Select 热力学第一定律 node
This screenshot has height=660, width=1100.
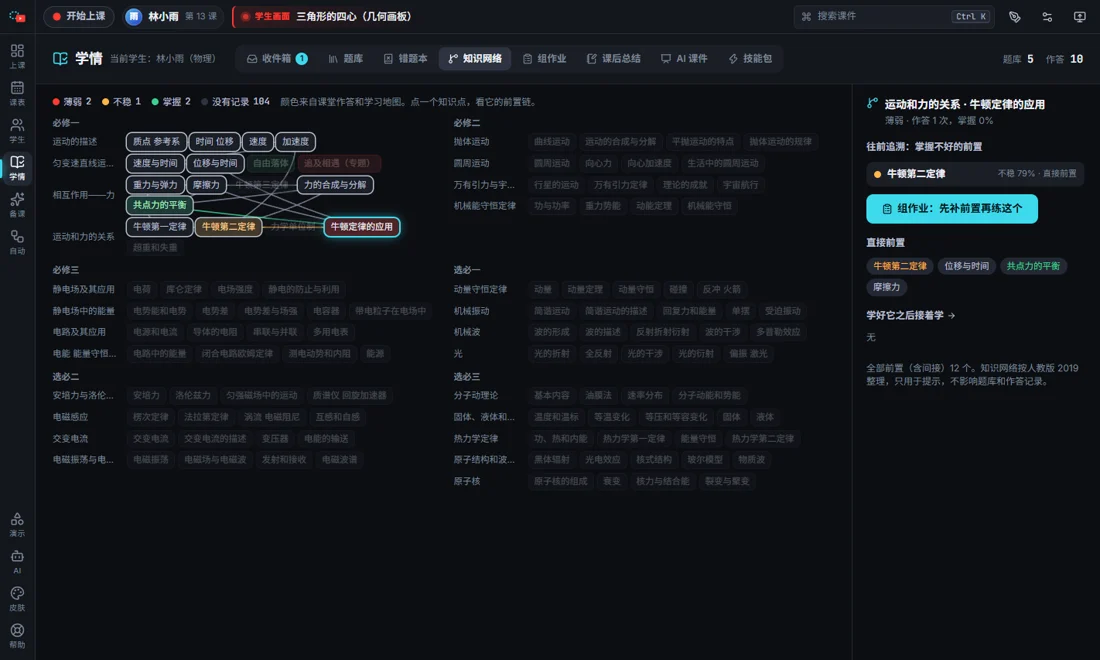click(634, 438)
